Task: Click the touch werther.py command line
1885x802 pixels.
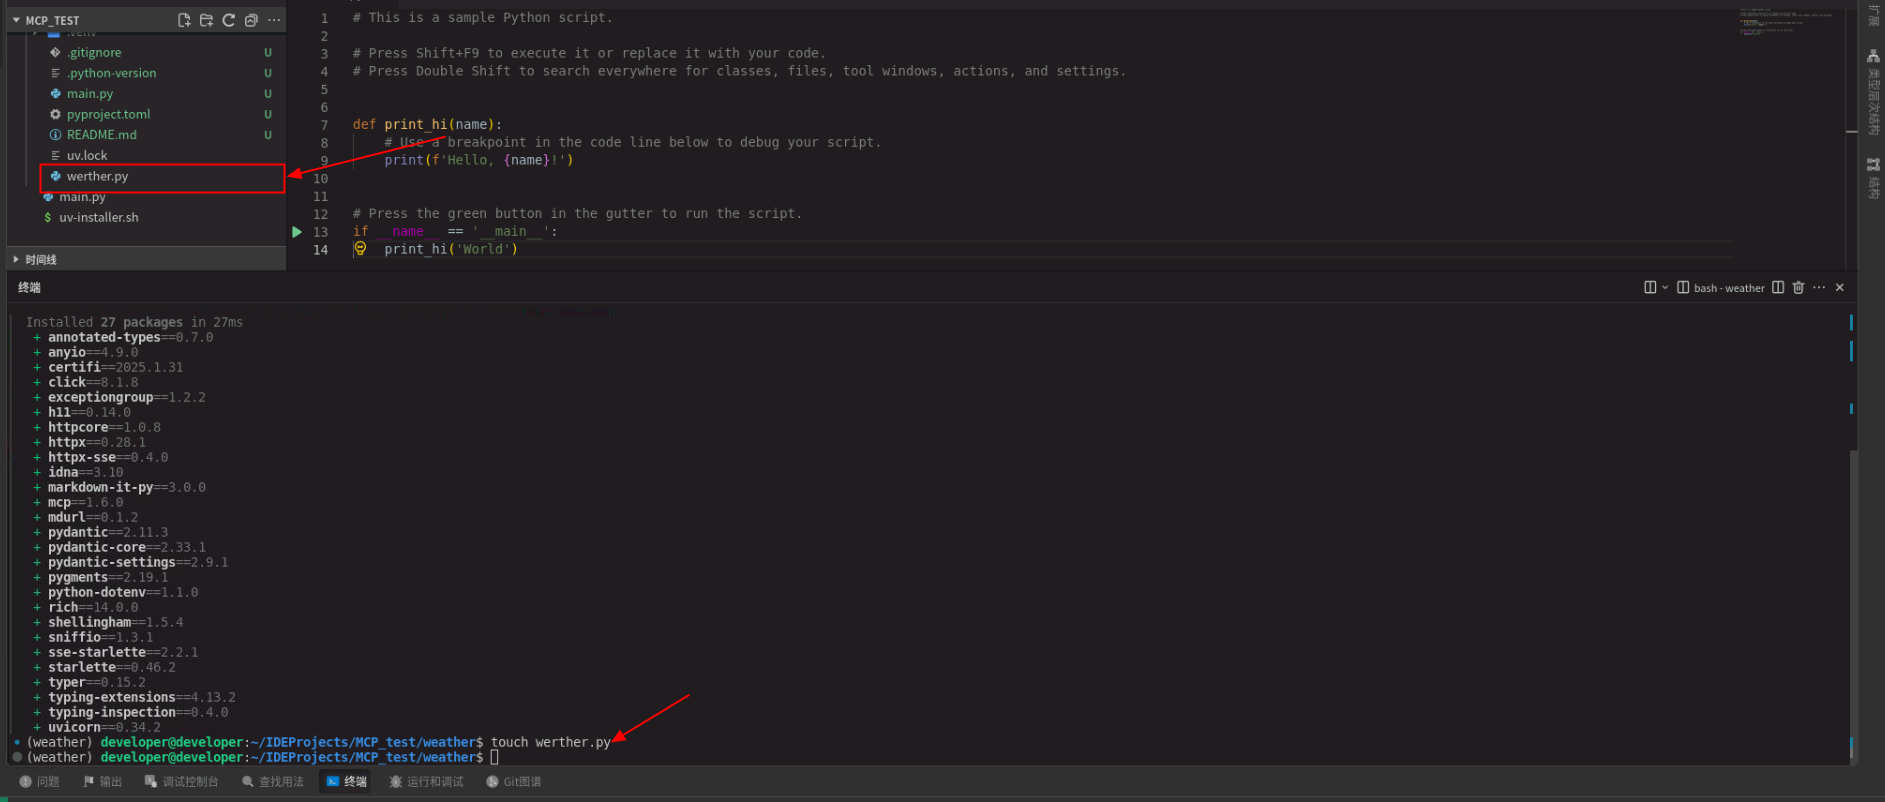Action: [550, 743]
